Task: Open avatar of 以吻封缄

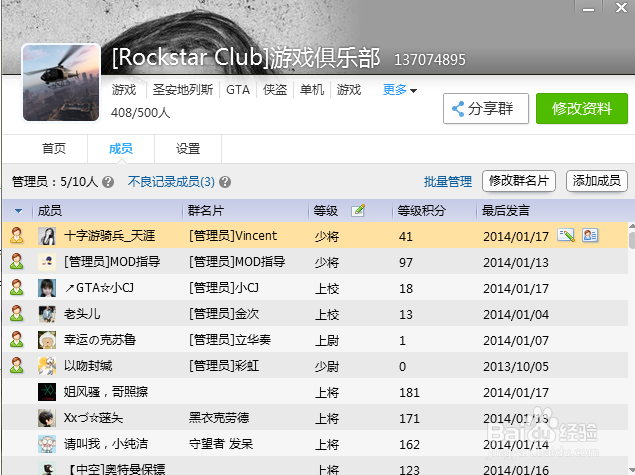Action: pyautogui.click(x=47, y=366)
